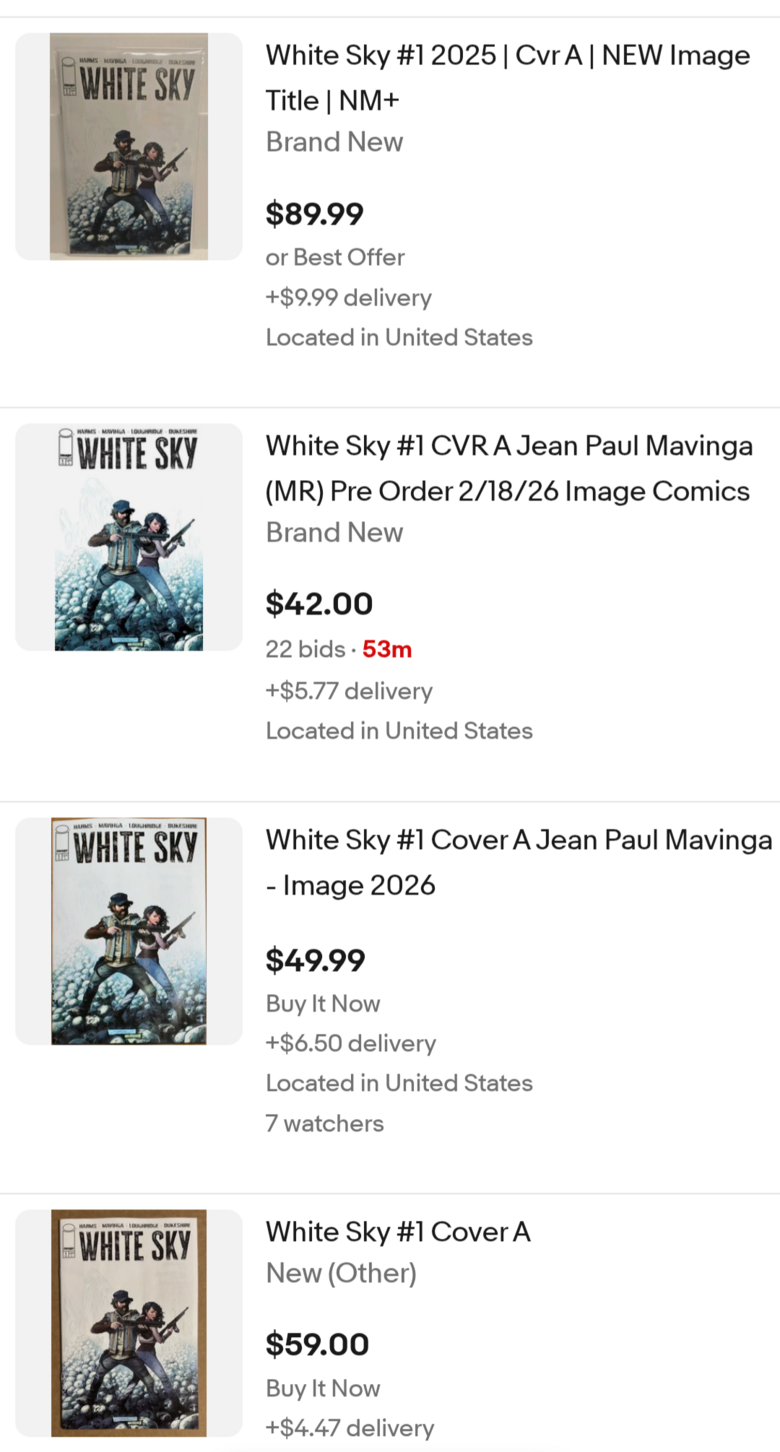
Task: Tap the $42.00 auction price
Action: pyautogui.click(x=319, y=604)
